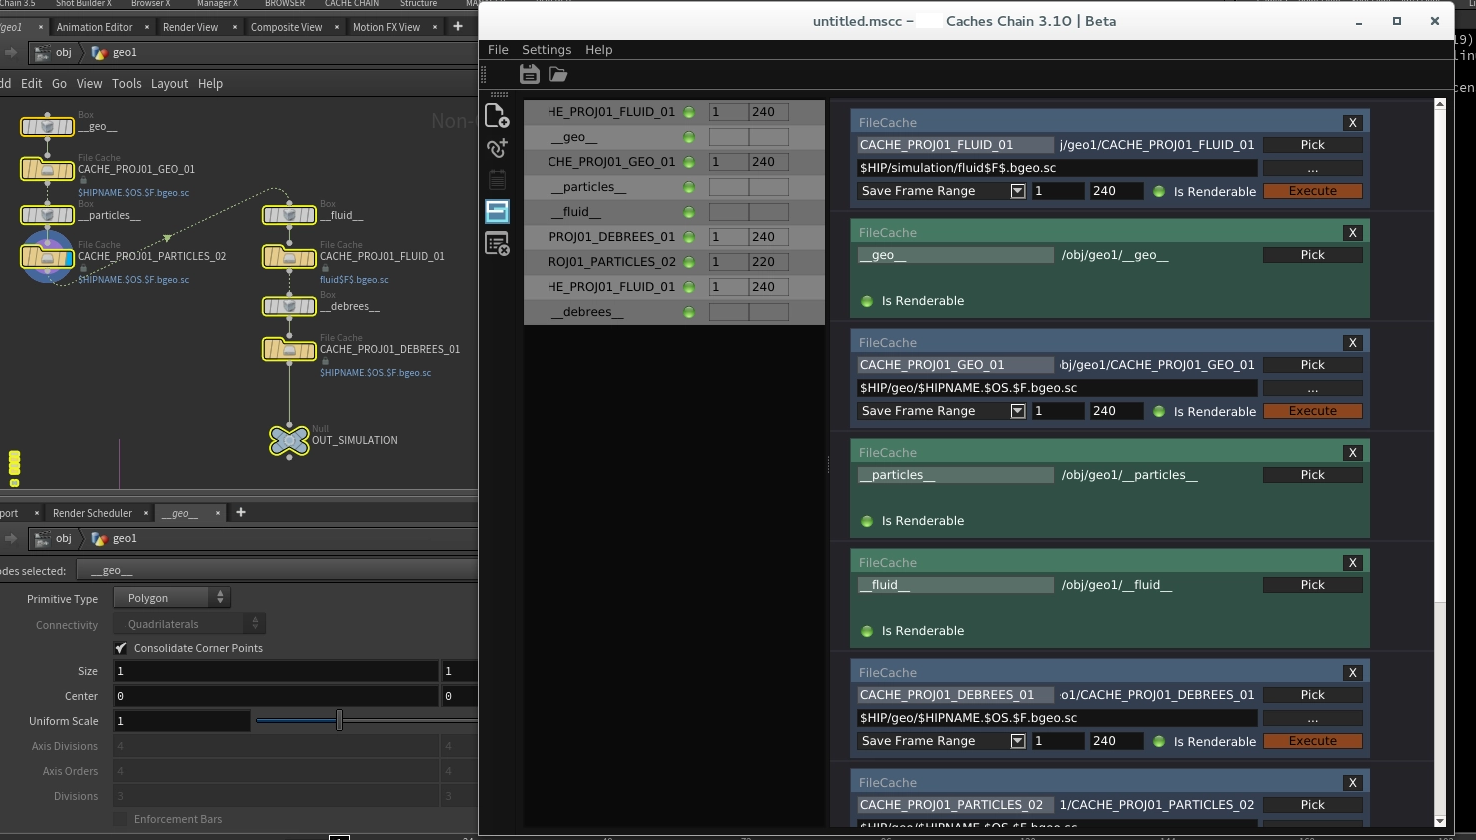
Task: Close the Render Scheduler tab
Action: (x=146, y=513)
